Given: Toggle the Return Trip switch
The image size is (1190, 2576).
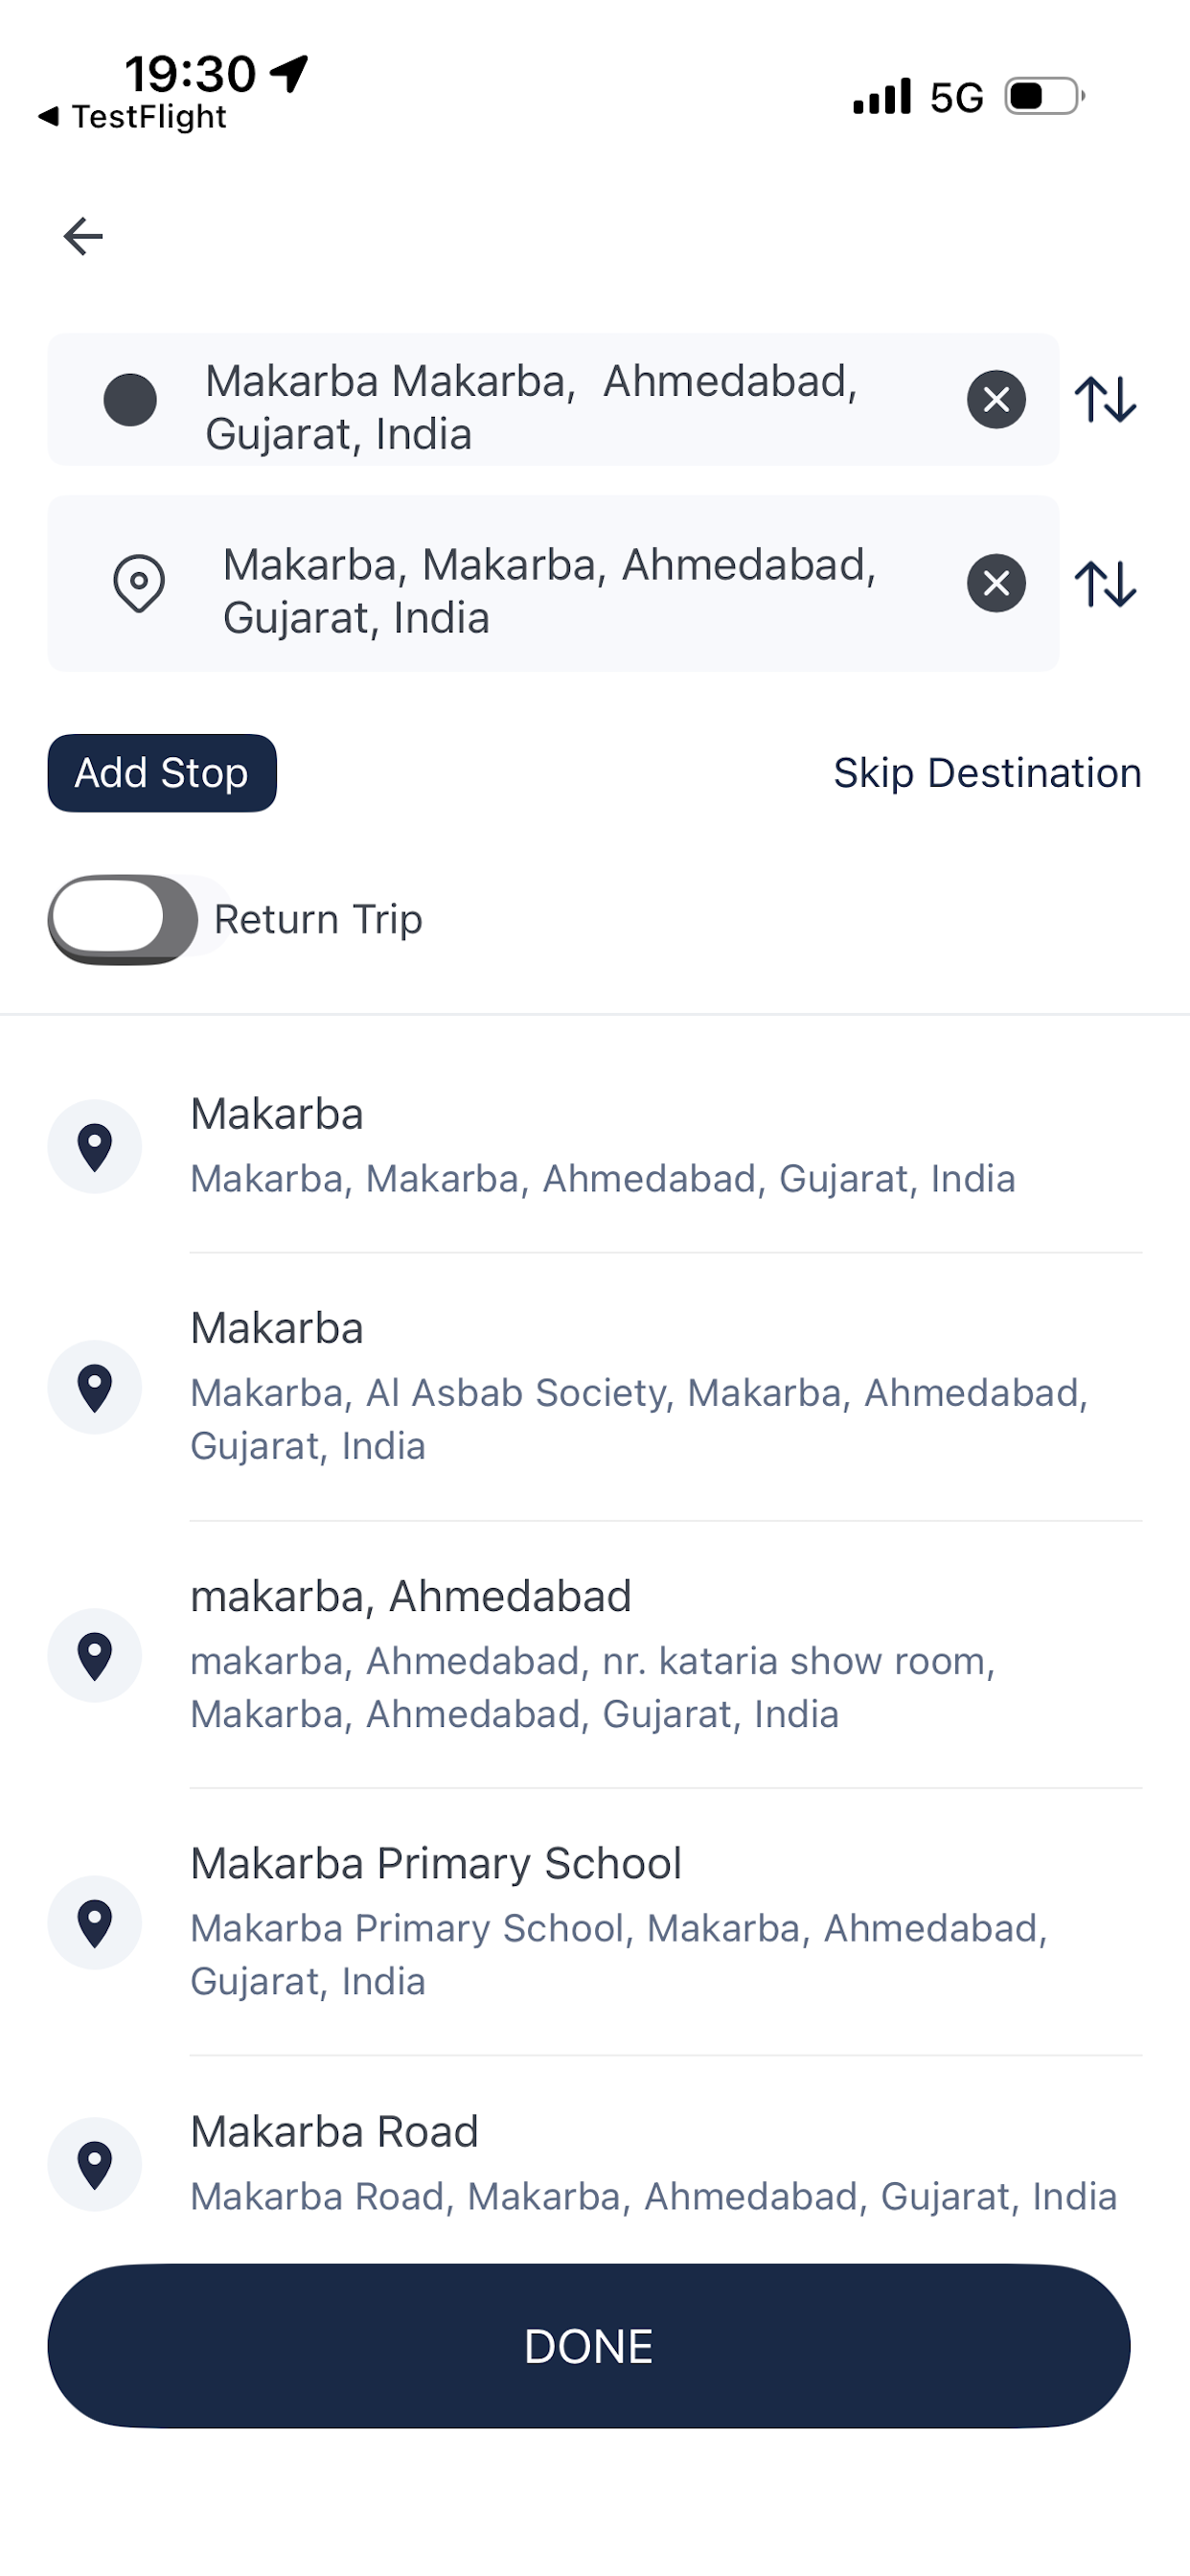Looking at the screenshot, I should pyautogui.click(x=123, y=919).
